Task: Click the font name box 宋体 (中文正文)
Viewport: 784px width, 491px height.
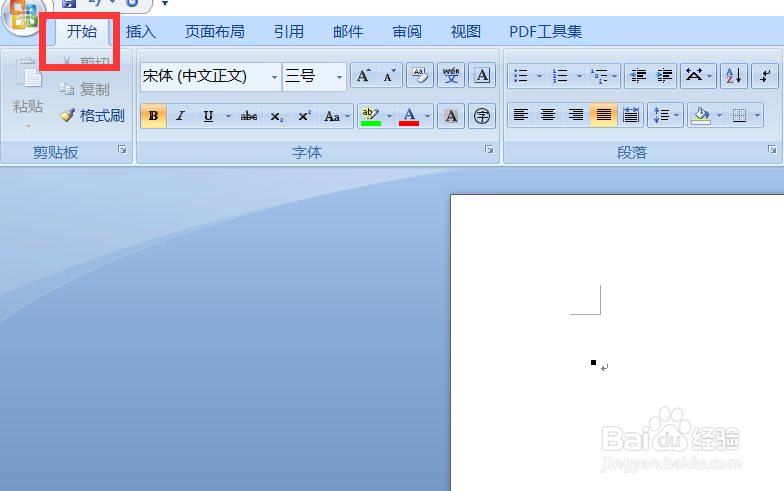Action: 204,76
